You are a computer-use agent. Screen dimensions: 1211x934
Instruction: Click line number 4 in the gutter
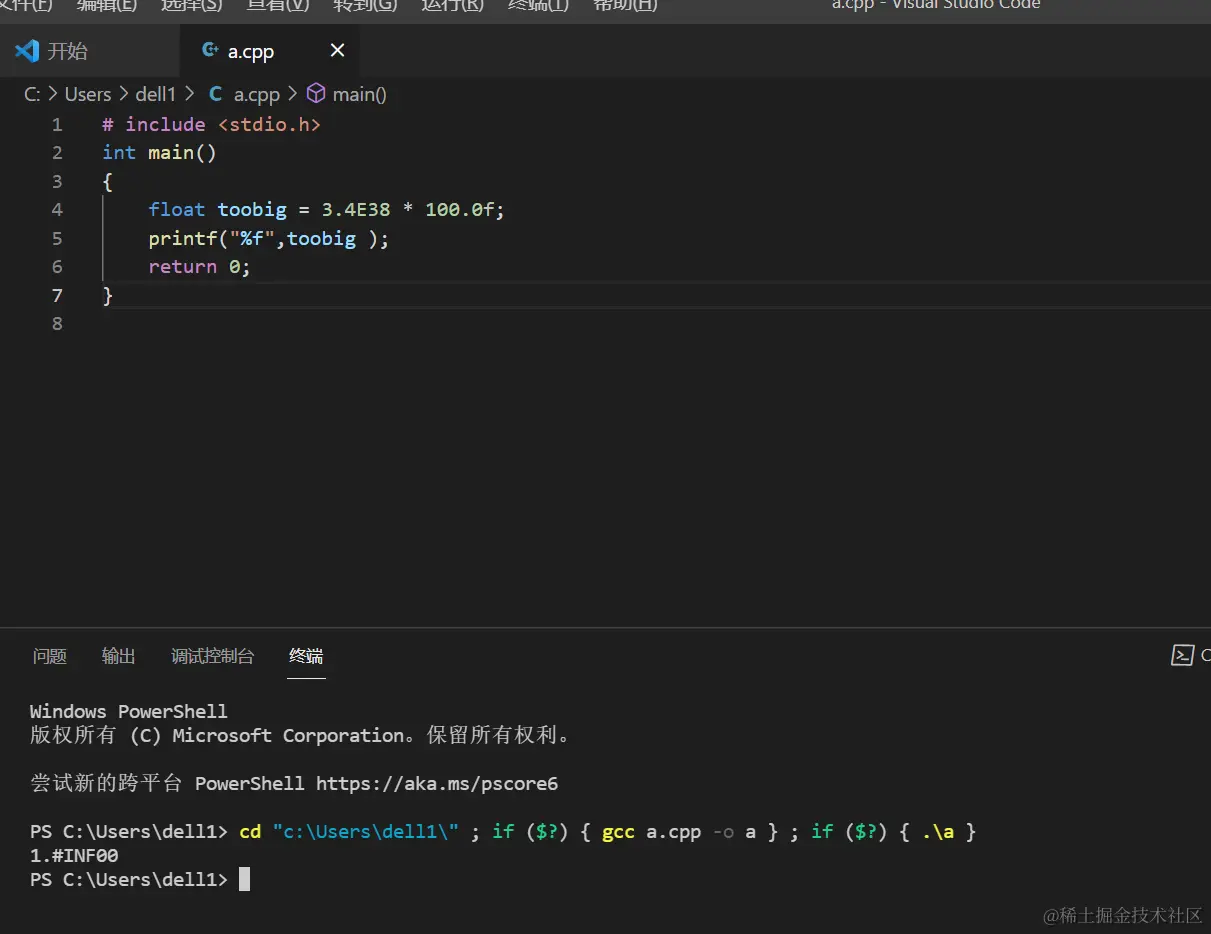tap(57, 209)
